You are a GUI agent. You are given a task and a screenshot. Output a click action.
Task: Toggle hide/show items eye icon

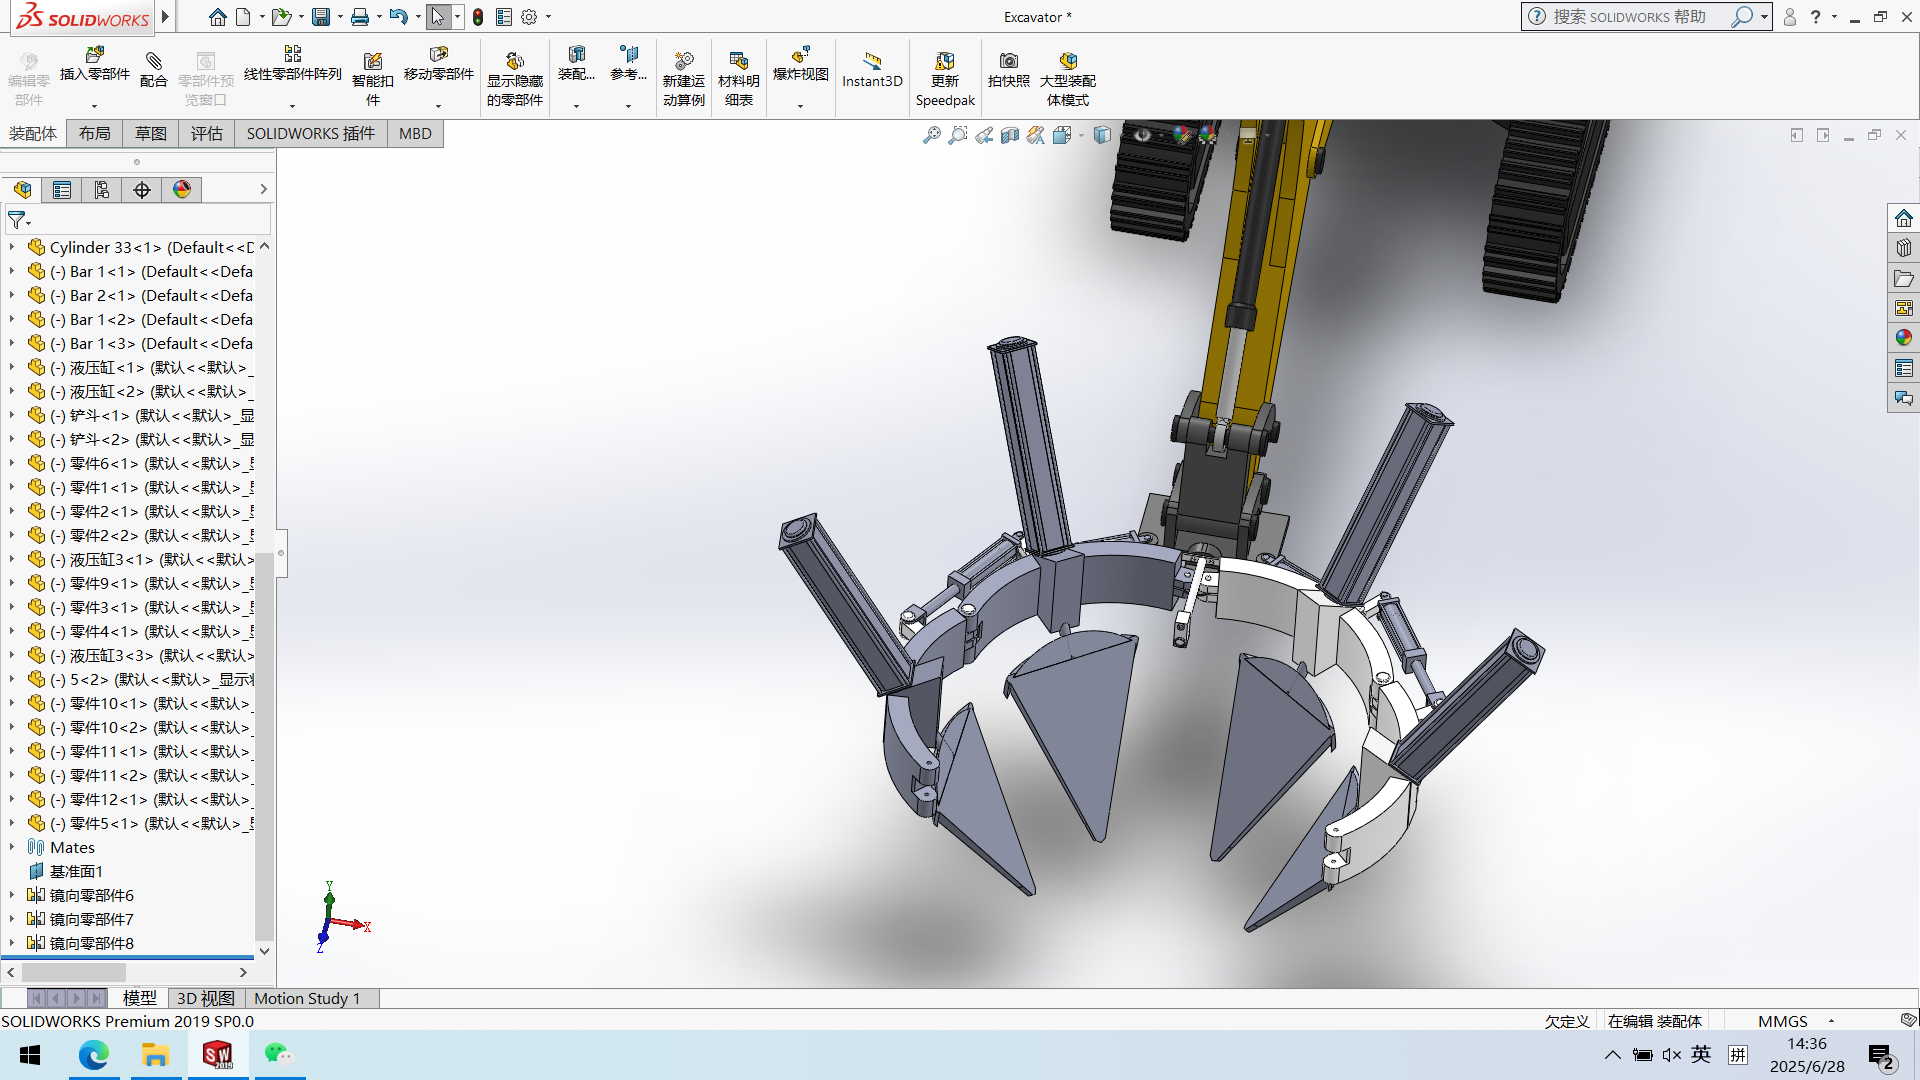pos(1142,135)
